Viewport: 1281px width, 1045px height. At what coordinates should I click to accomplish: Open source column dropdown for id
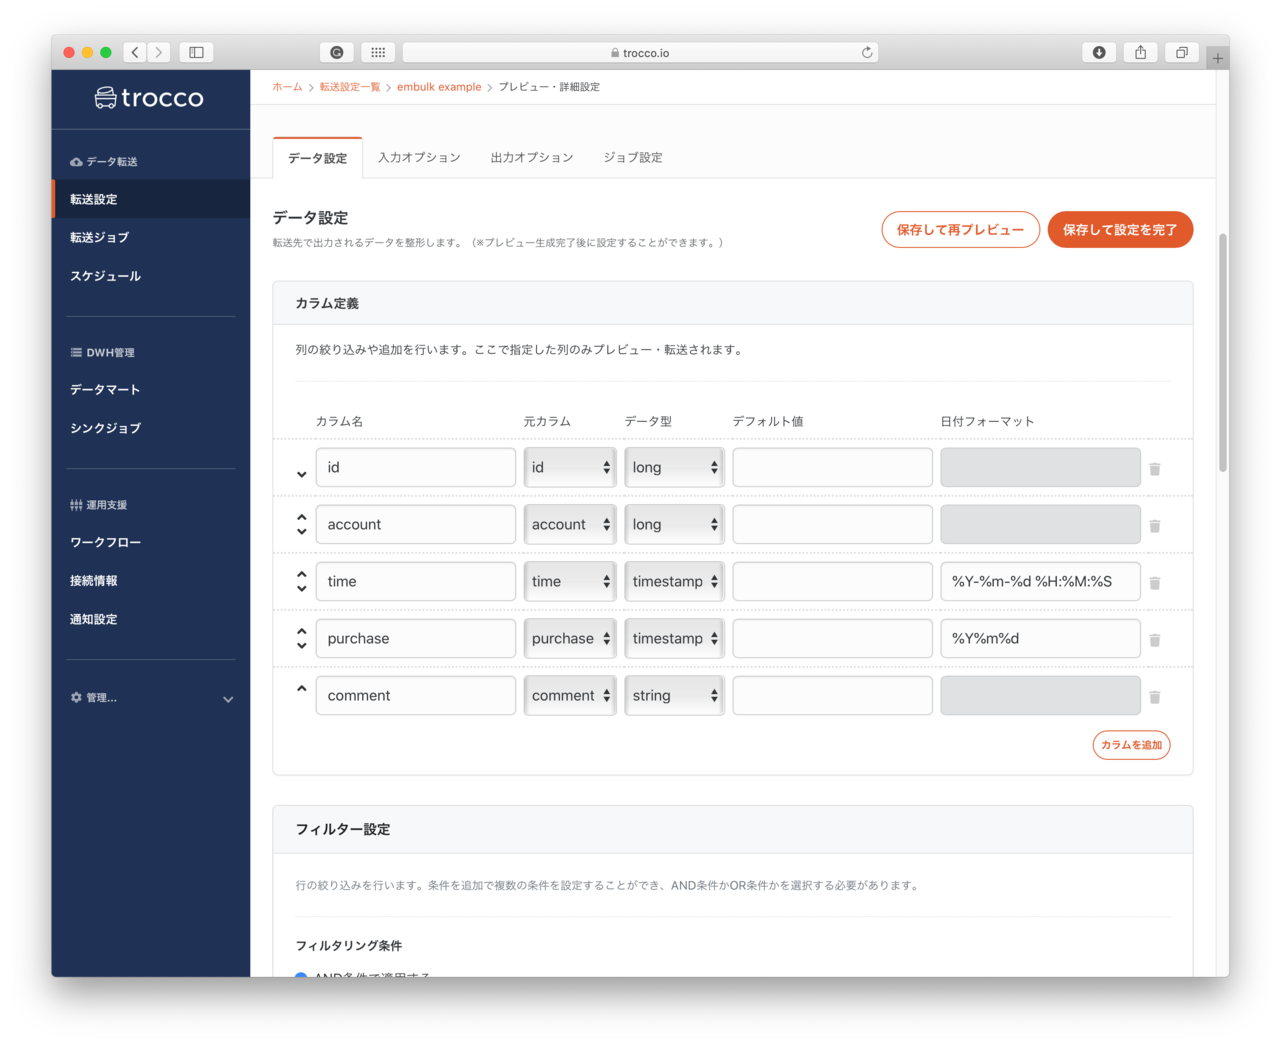[569, 467]
